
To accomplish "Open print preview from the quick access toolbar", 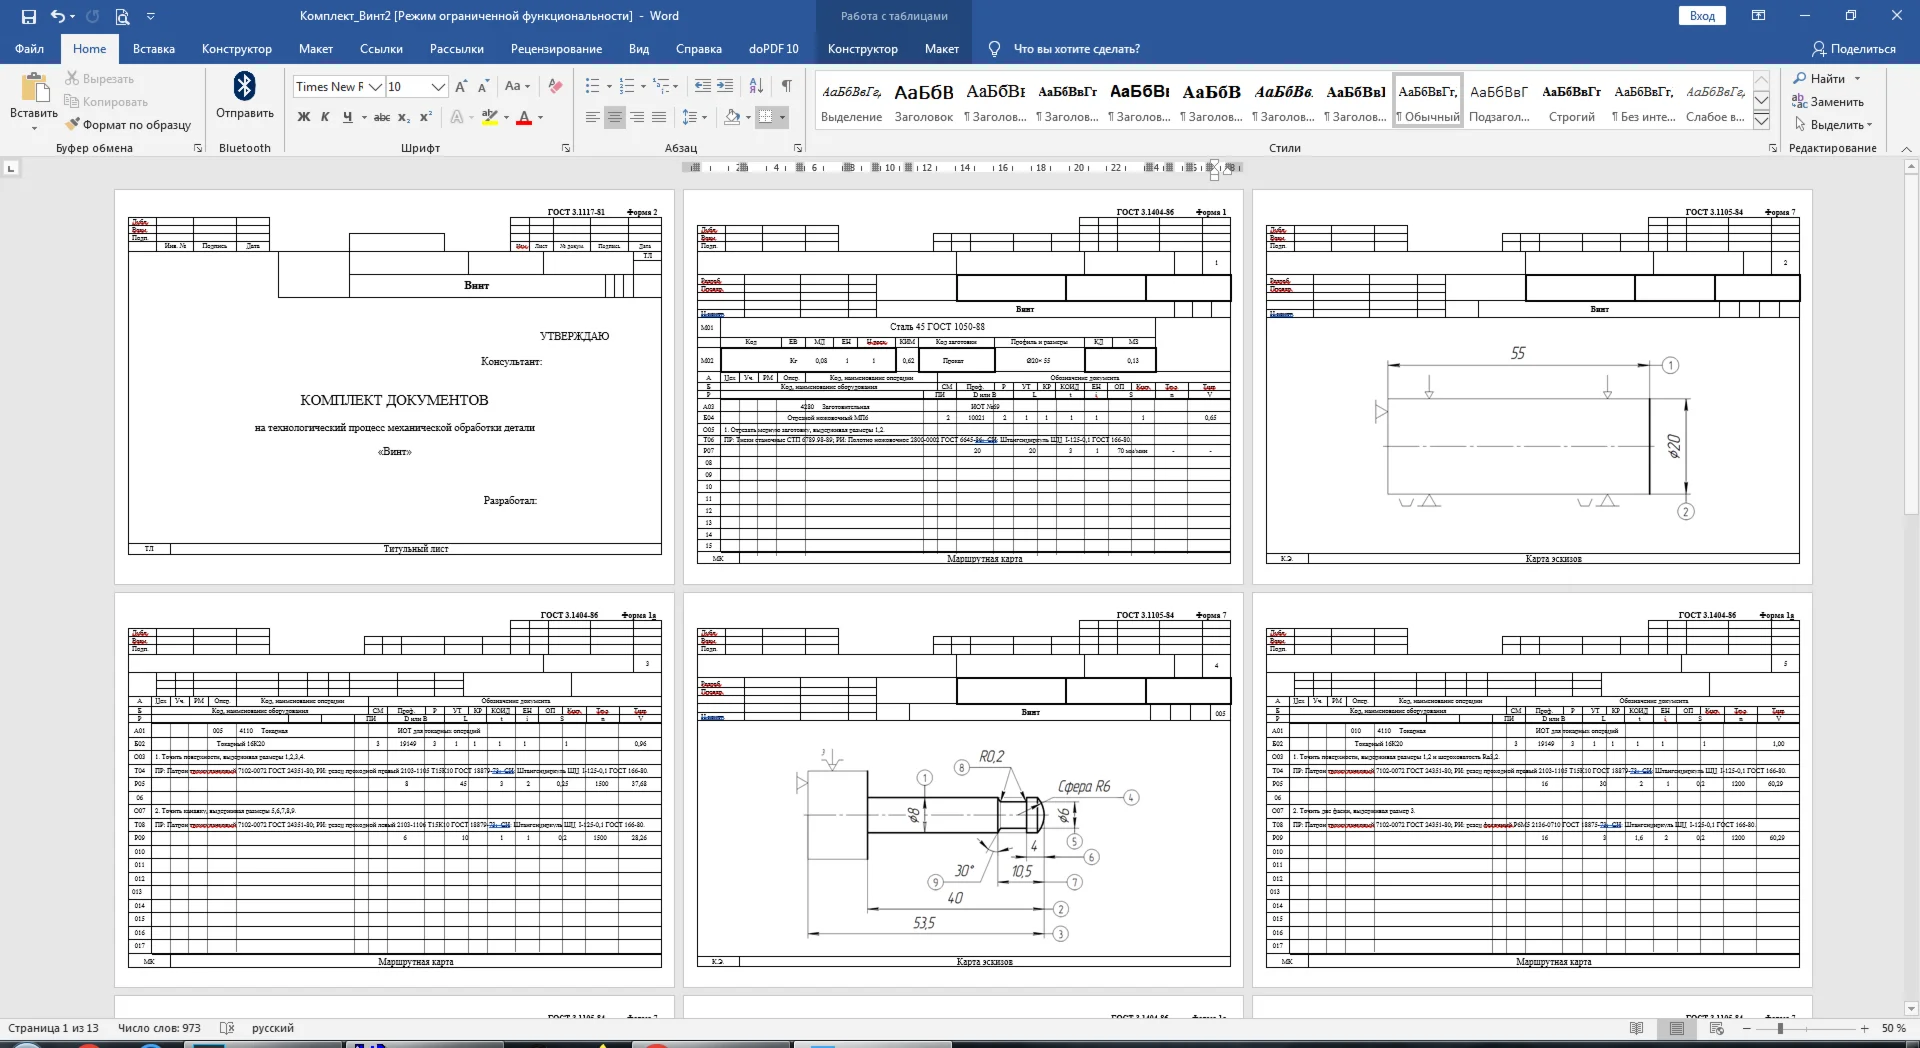I will (x=122, y=16).
